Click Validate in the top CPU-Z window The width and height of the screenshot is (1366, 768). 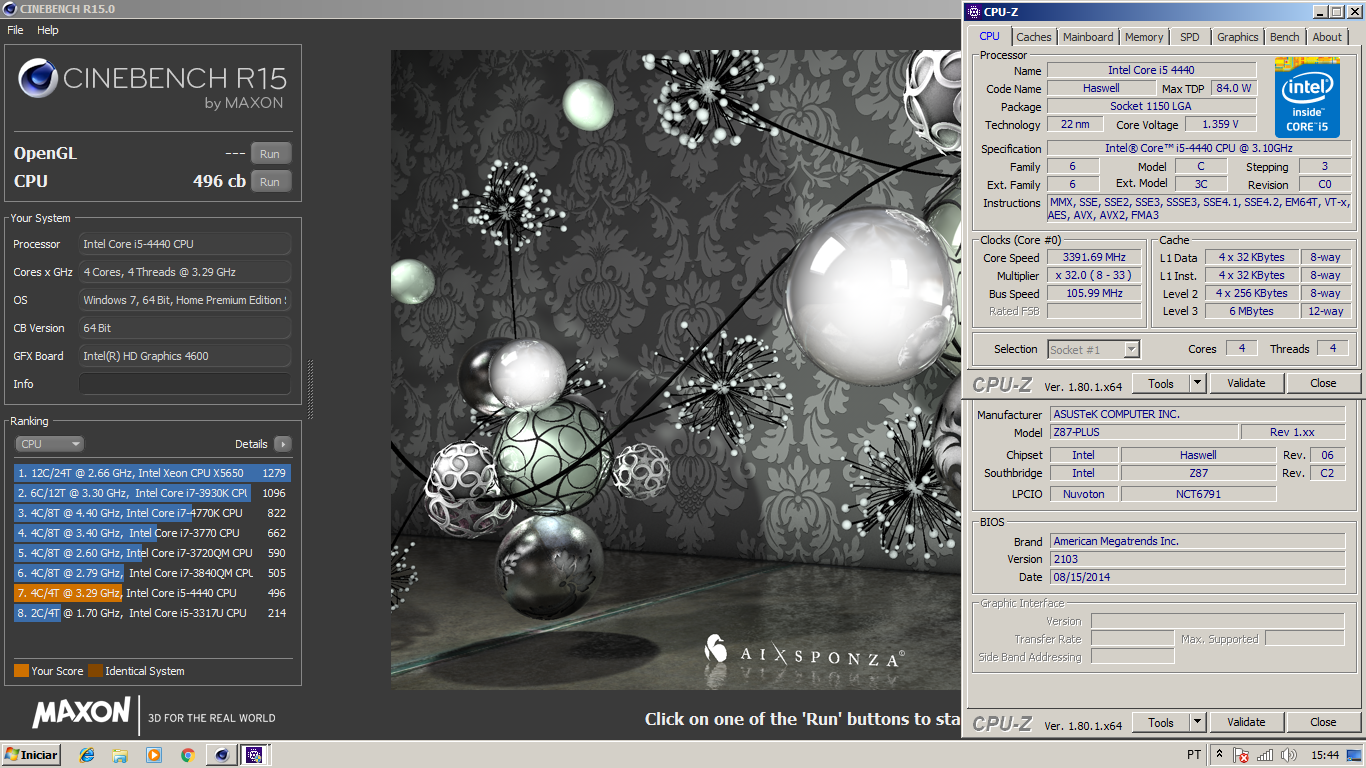[1246, 383]
